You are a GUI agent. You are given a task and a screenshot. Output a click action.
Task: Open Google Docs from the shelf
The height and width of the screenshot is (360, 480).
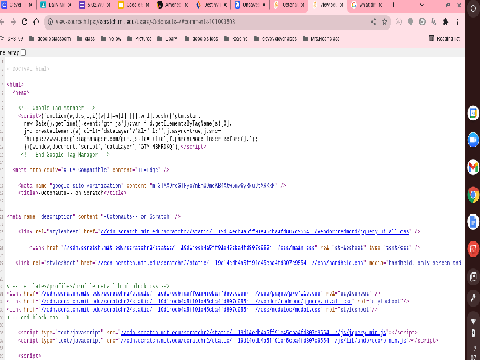tap(473, 222)
